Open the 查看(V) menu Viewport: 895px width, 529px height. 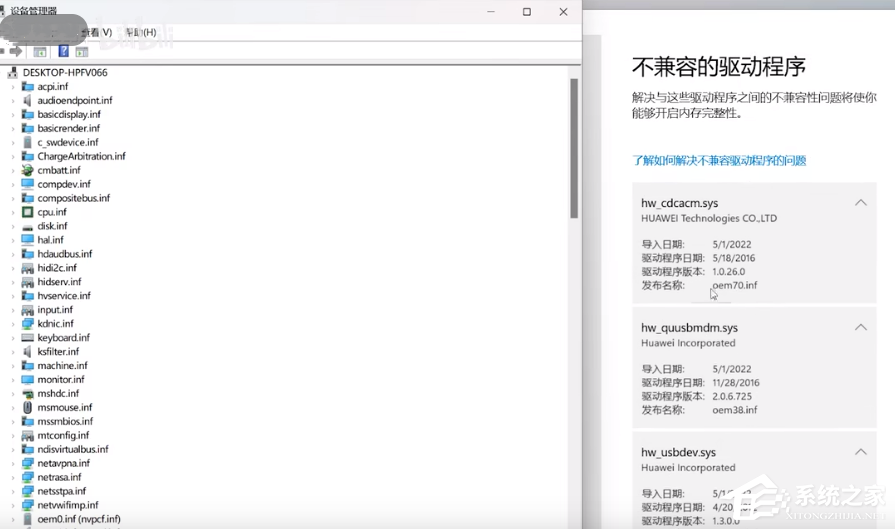97,32
